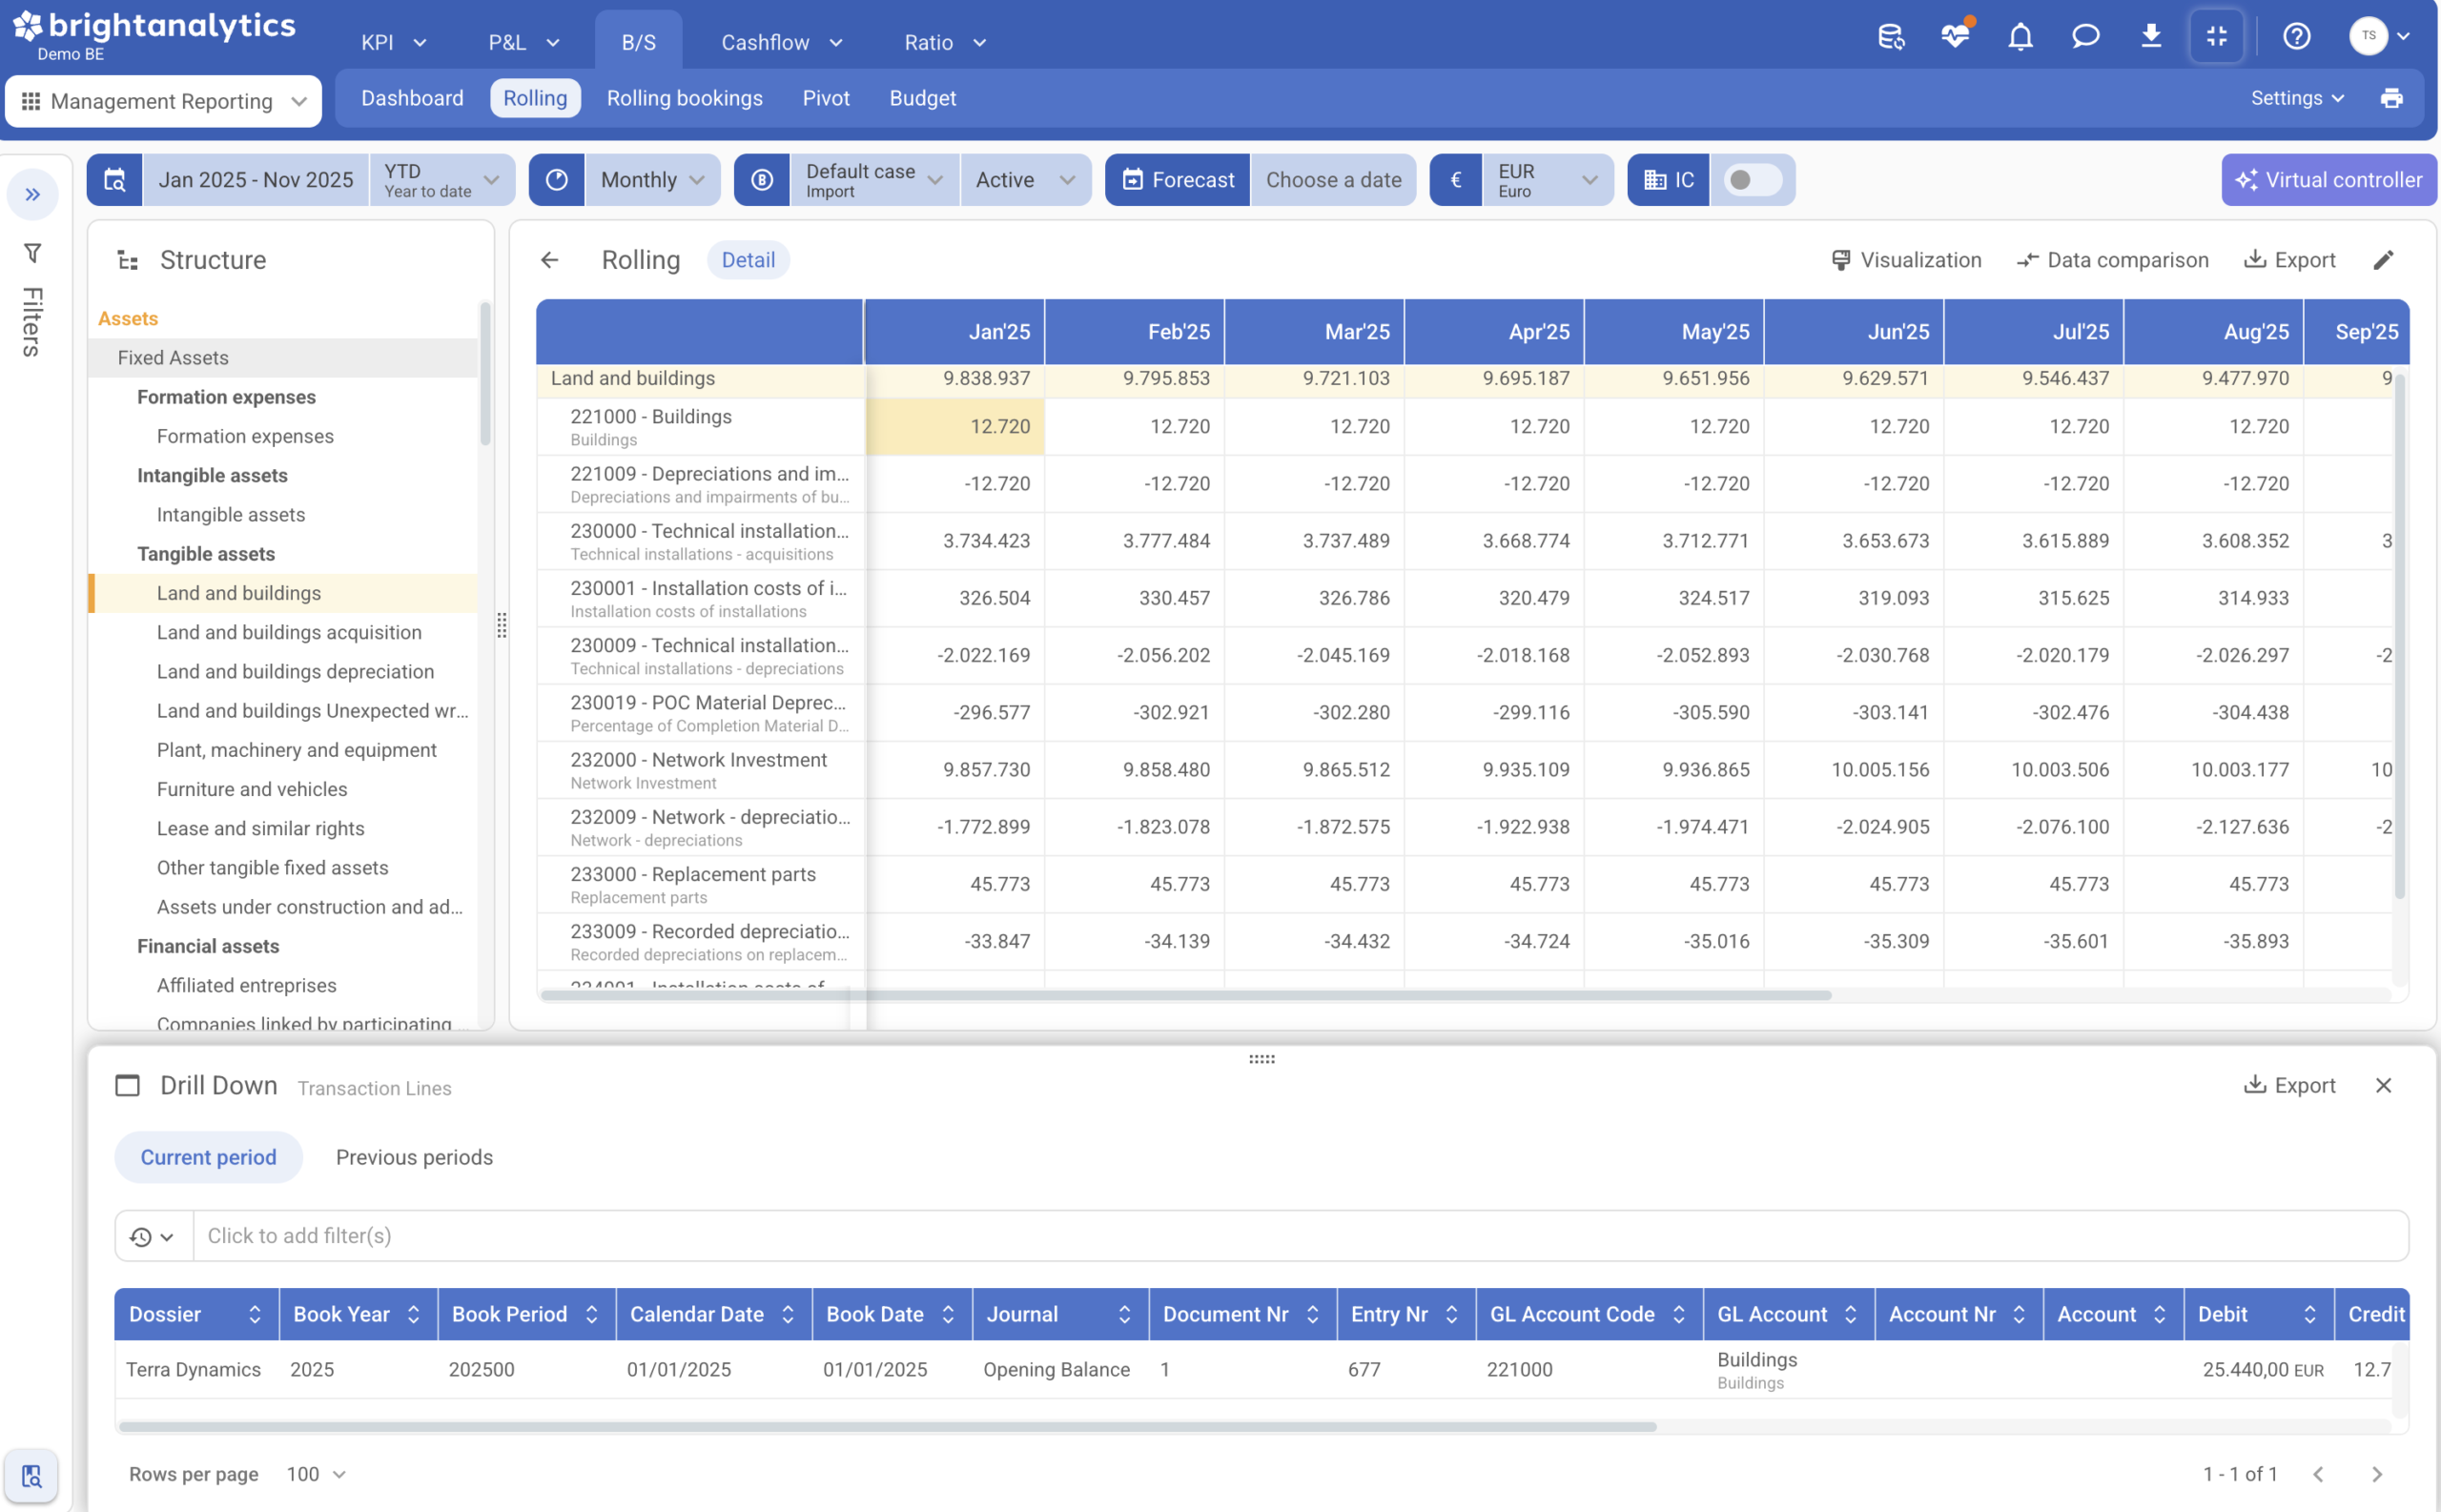Click the add filter(s) input field
This screenshot has width=2441, height=1512.
click(x=1300, y=1237)
